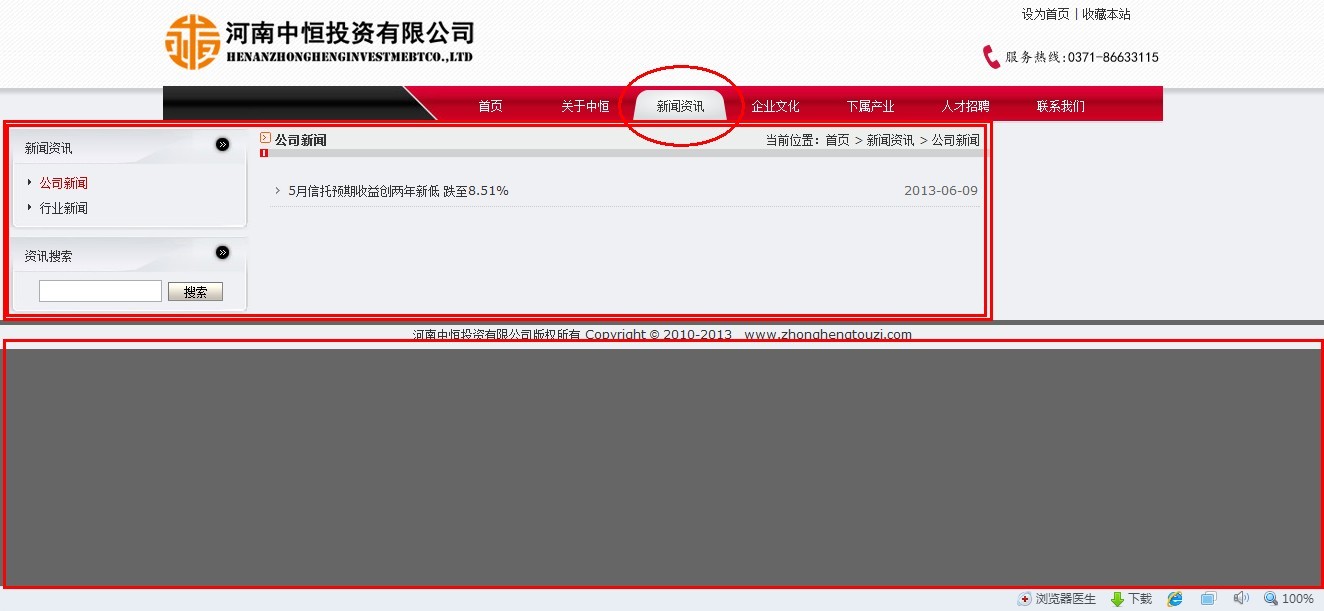Expand the 新闻资讯 panel double-arrow button

pos(222,145)
